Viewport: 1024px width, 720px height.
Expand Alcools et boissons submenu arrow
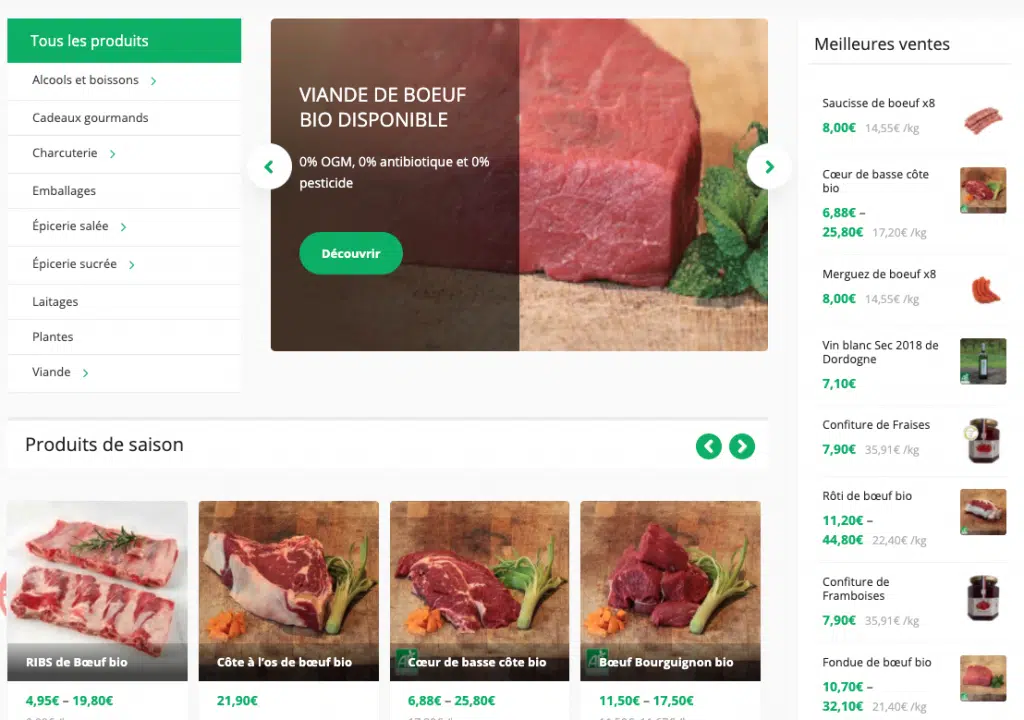tap(154, 81)
